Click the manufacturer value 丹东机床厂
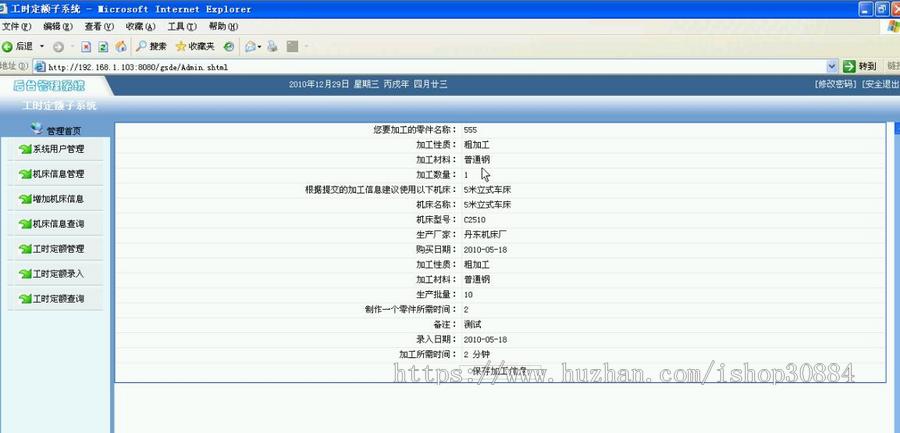 [x=485, y=234]
